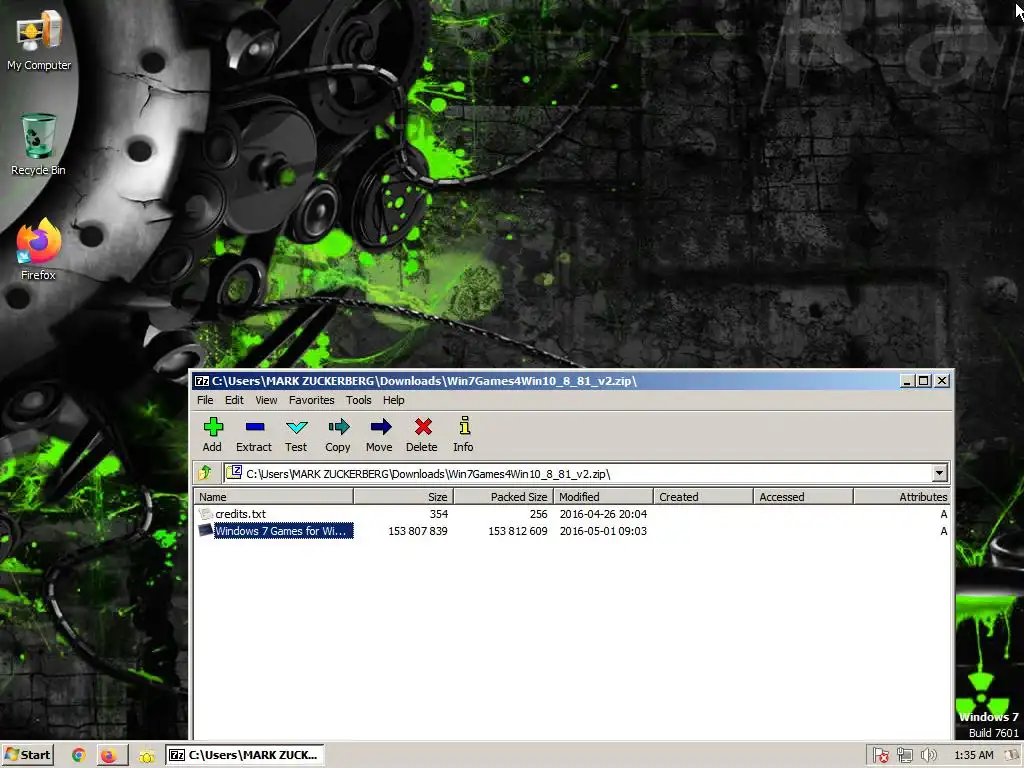Screen dimensions: 1024x768
Task: Launch Chrome from the taskbar
Action: 78,756
